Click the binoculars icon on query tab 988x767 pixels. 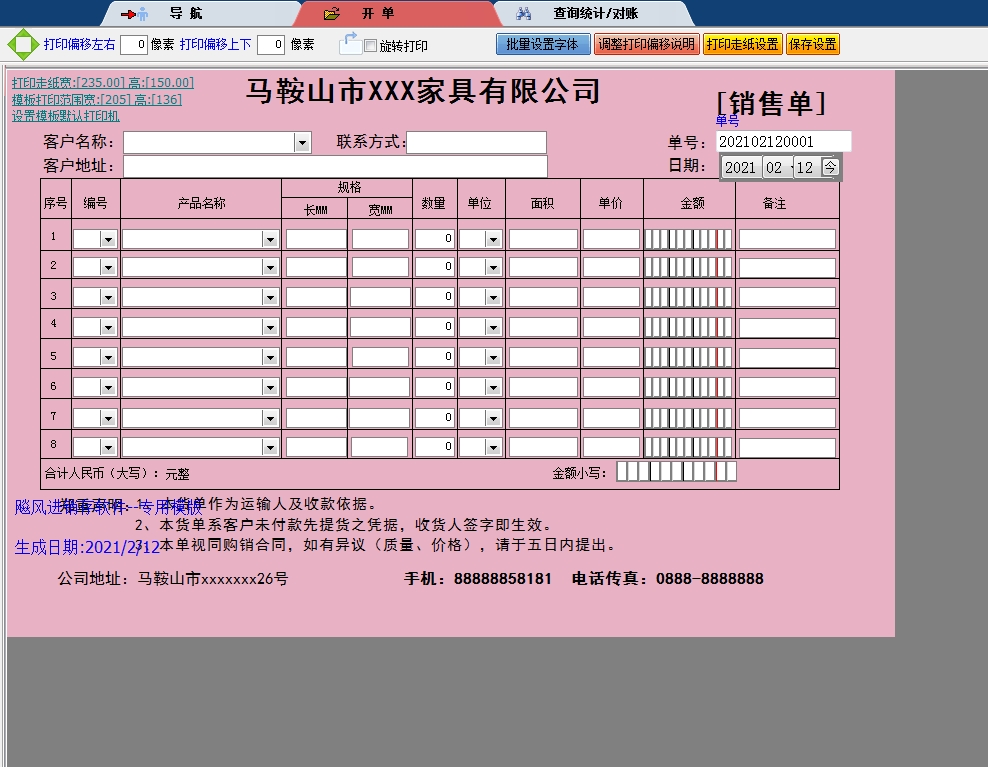click(x=523, y=14)
